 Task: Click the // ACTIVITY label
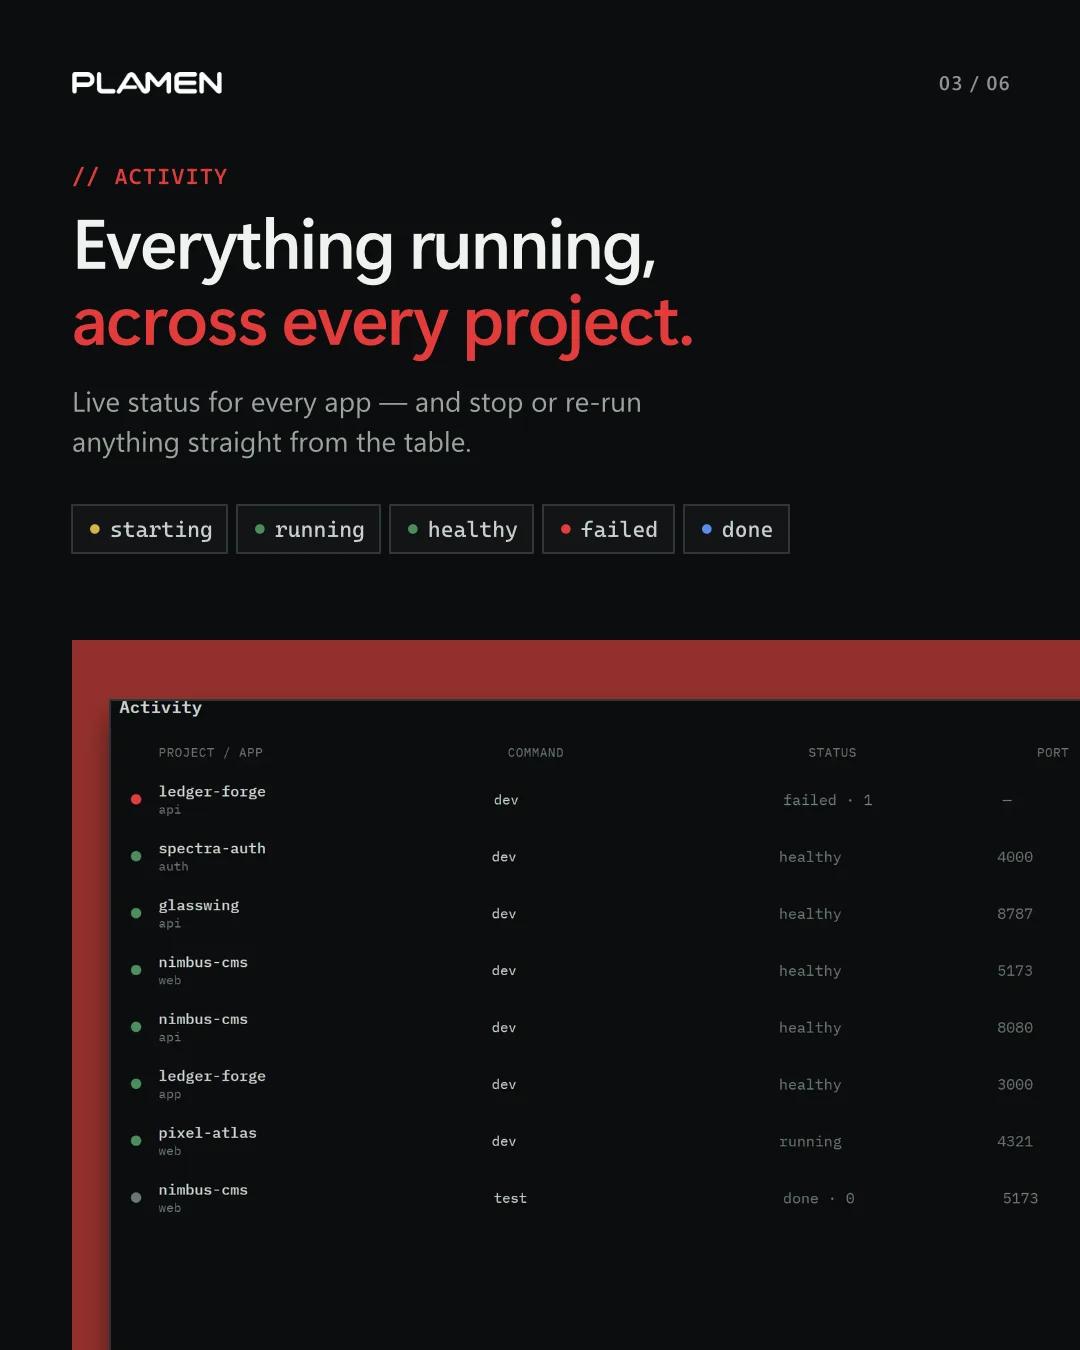(x=150, y=177)
